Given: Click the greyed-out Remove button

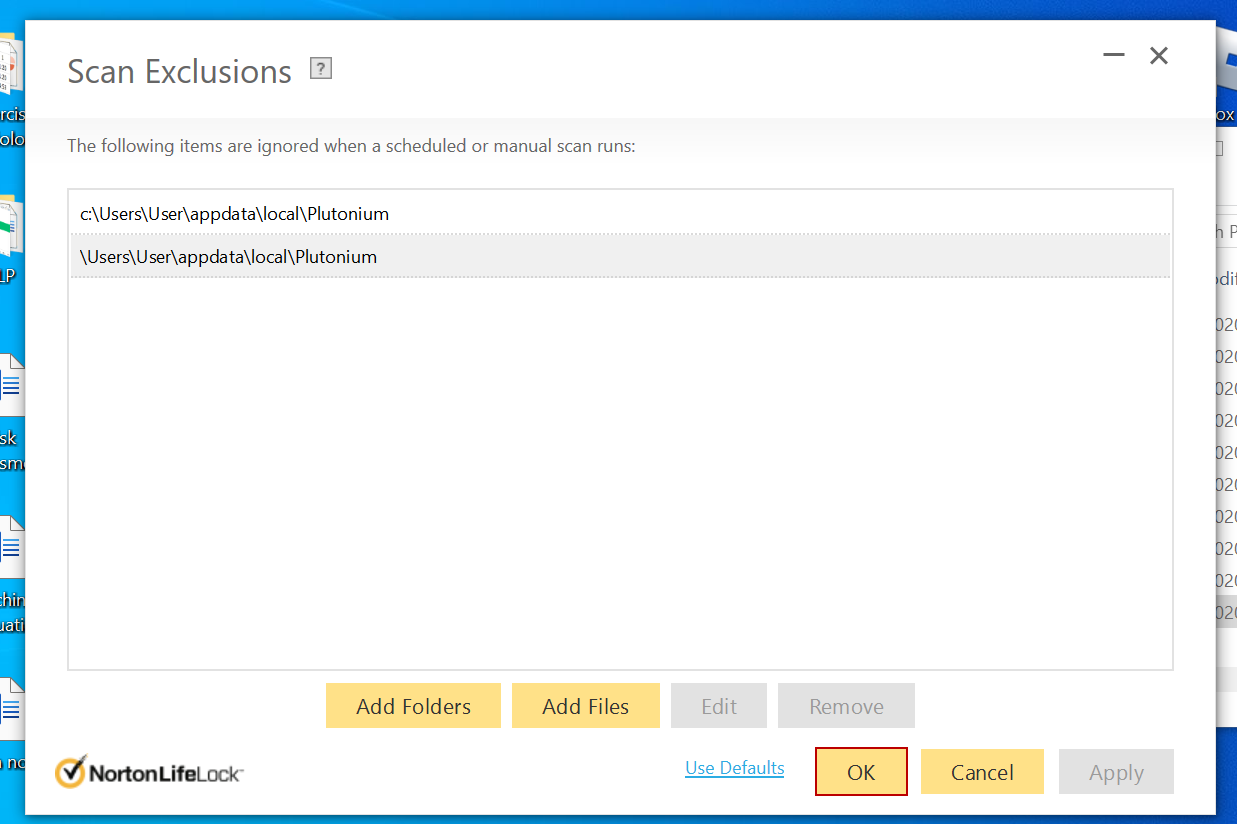Looking at the screenshot, I should (846, 706).
